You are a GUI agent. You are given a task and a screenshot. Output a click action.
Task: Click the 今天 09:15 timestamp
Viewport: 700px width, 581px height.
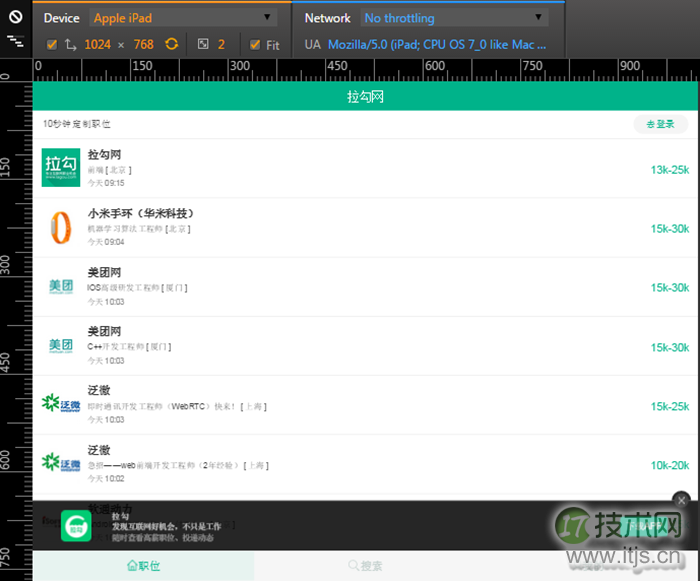(x=106, y=183)
